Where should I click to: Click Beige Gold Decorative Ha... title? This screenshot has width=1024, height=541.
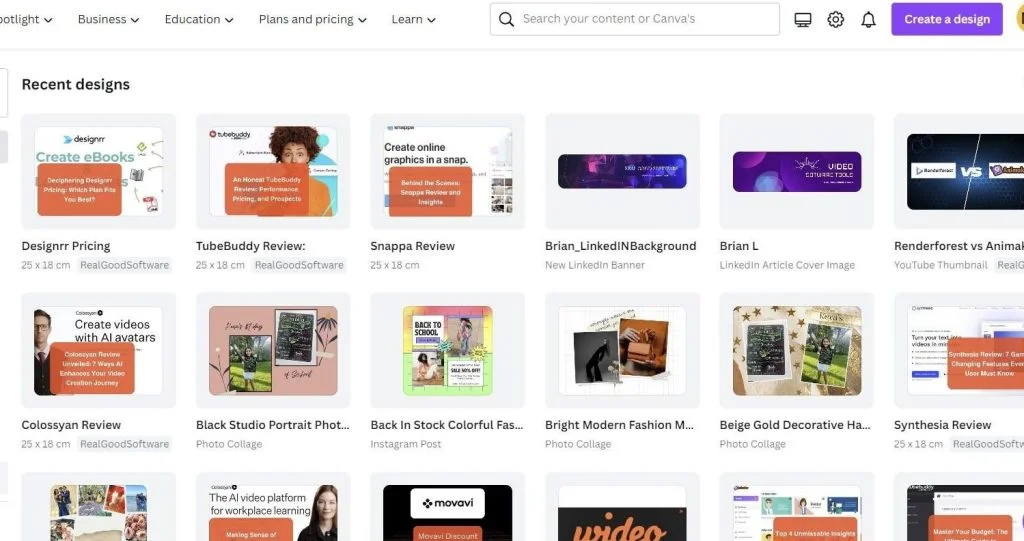[795, 425]
